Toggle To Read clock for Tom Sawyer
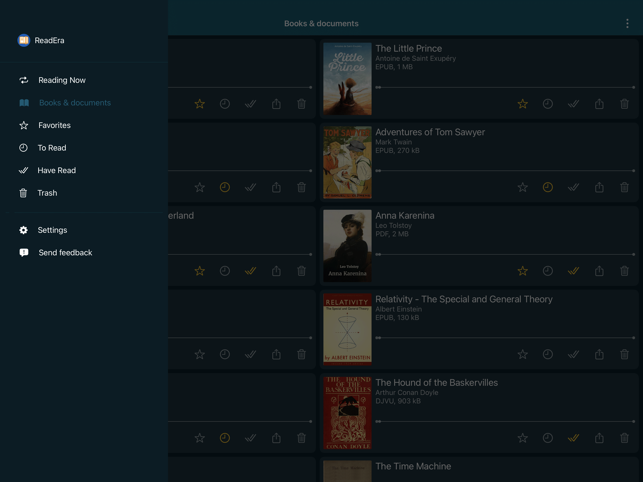Image resolution: width=643 pixels, height=482 pixels. click(x=547, y=187)
